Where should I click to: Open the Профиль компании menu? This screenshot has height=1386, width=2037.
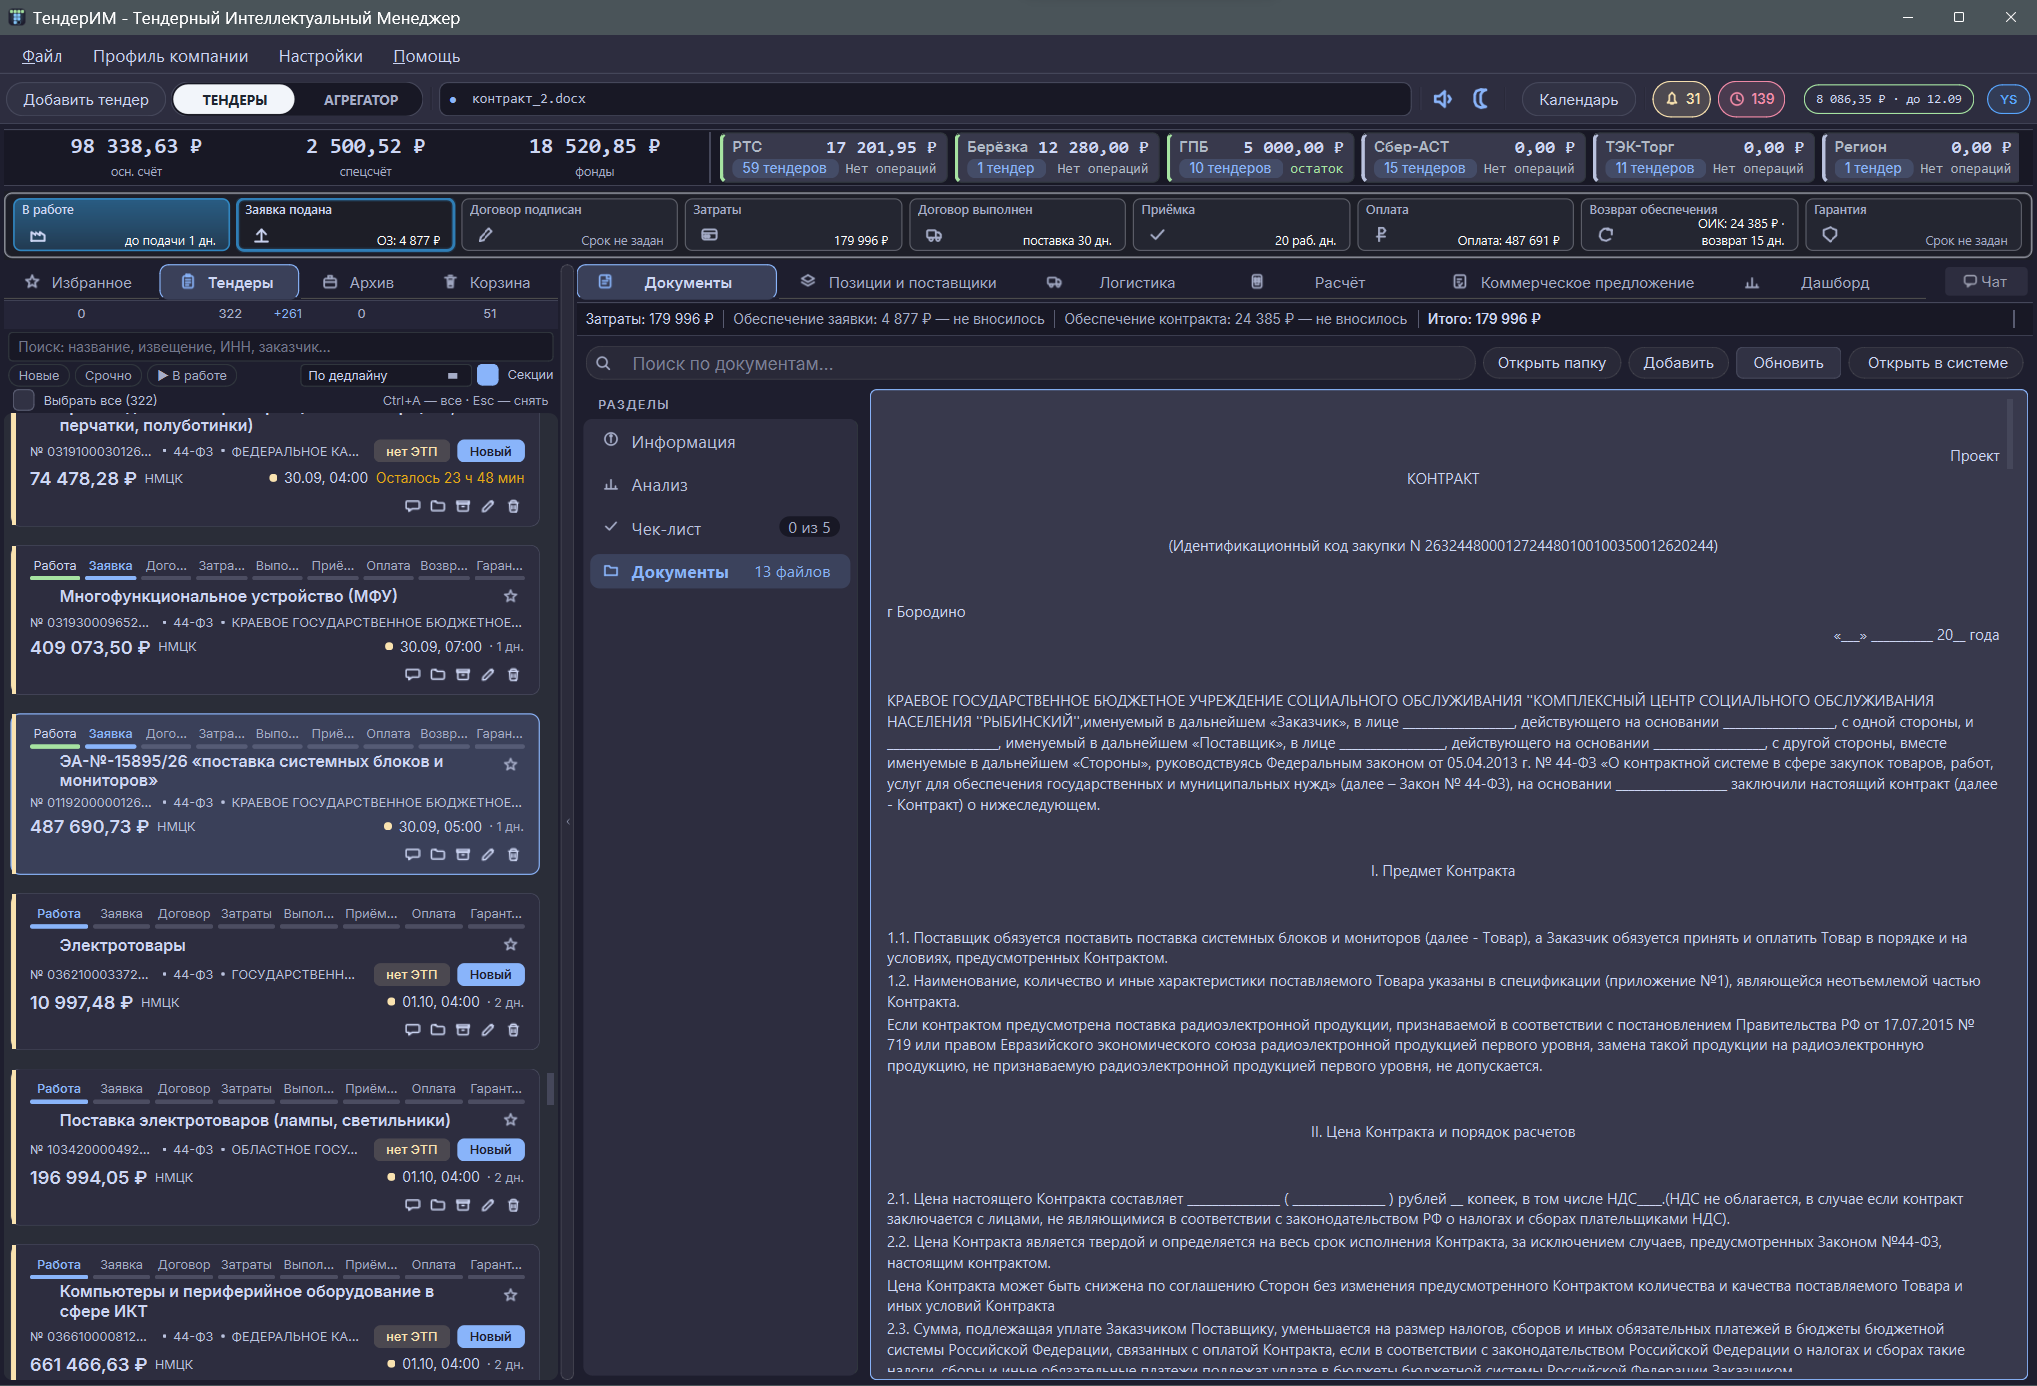point(170,56)
